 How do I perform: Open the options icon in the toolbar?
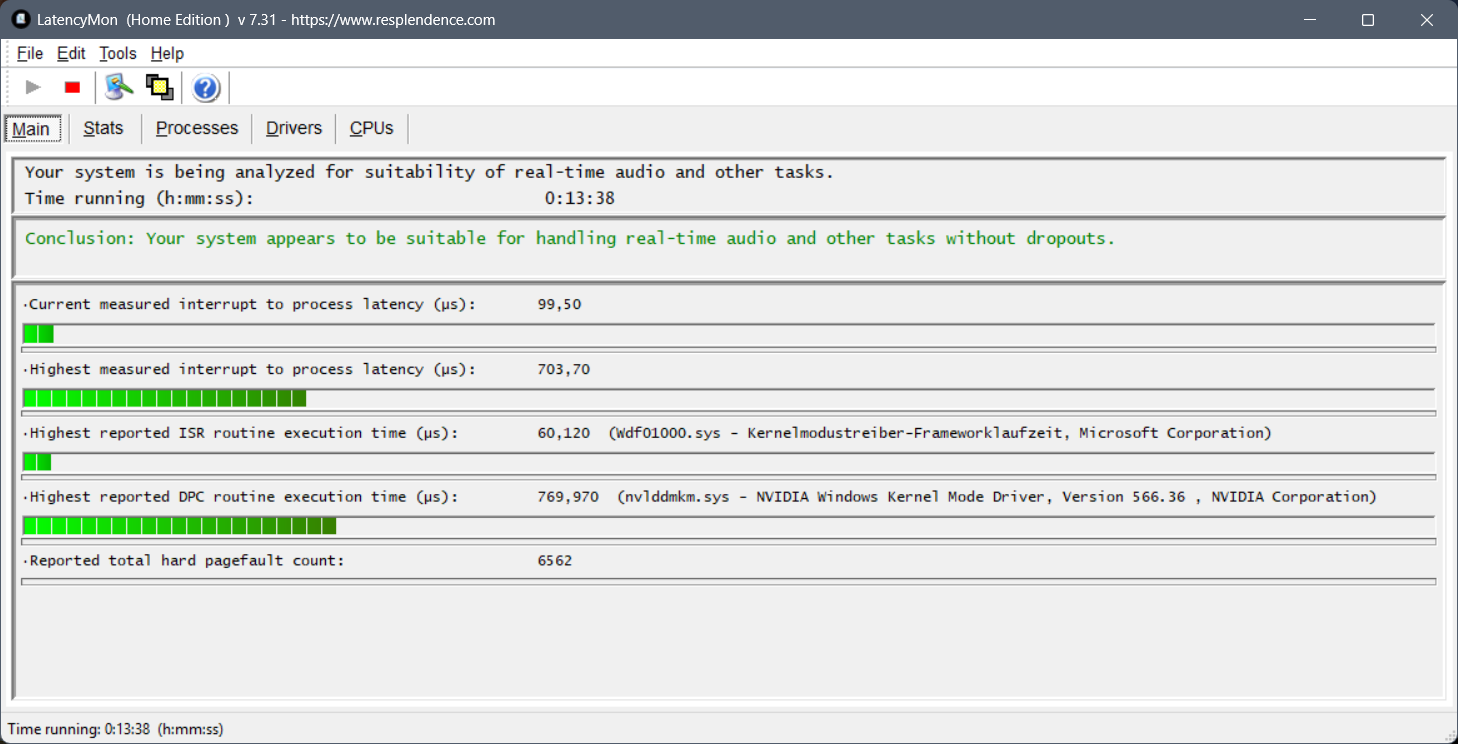(120, 88)
